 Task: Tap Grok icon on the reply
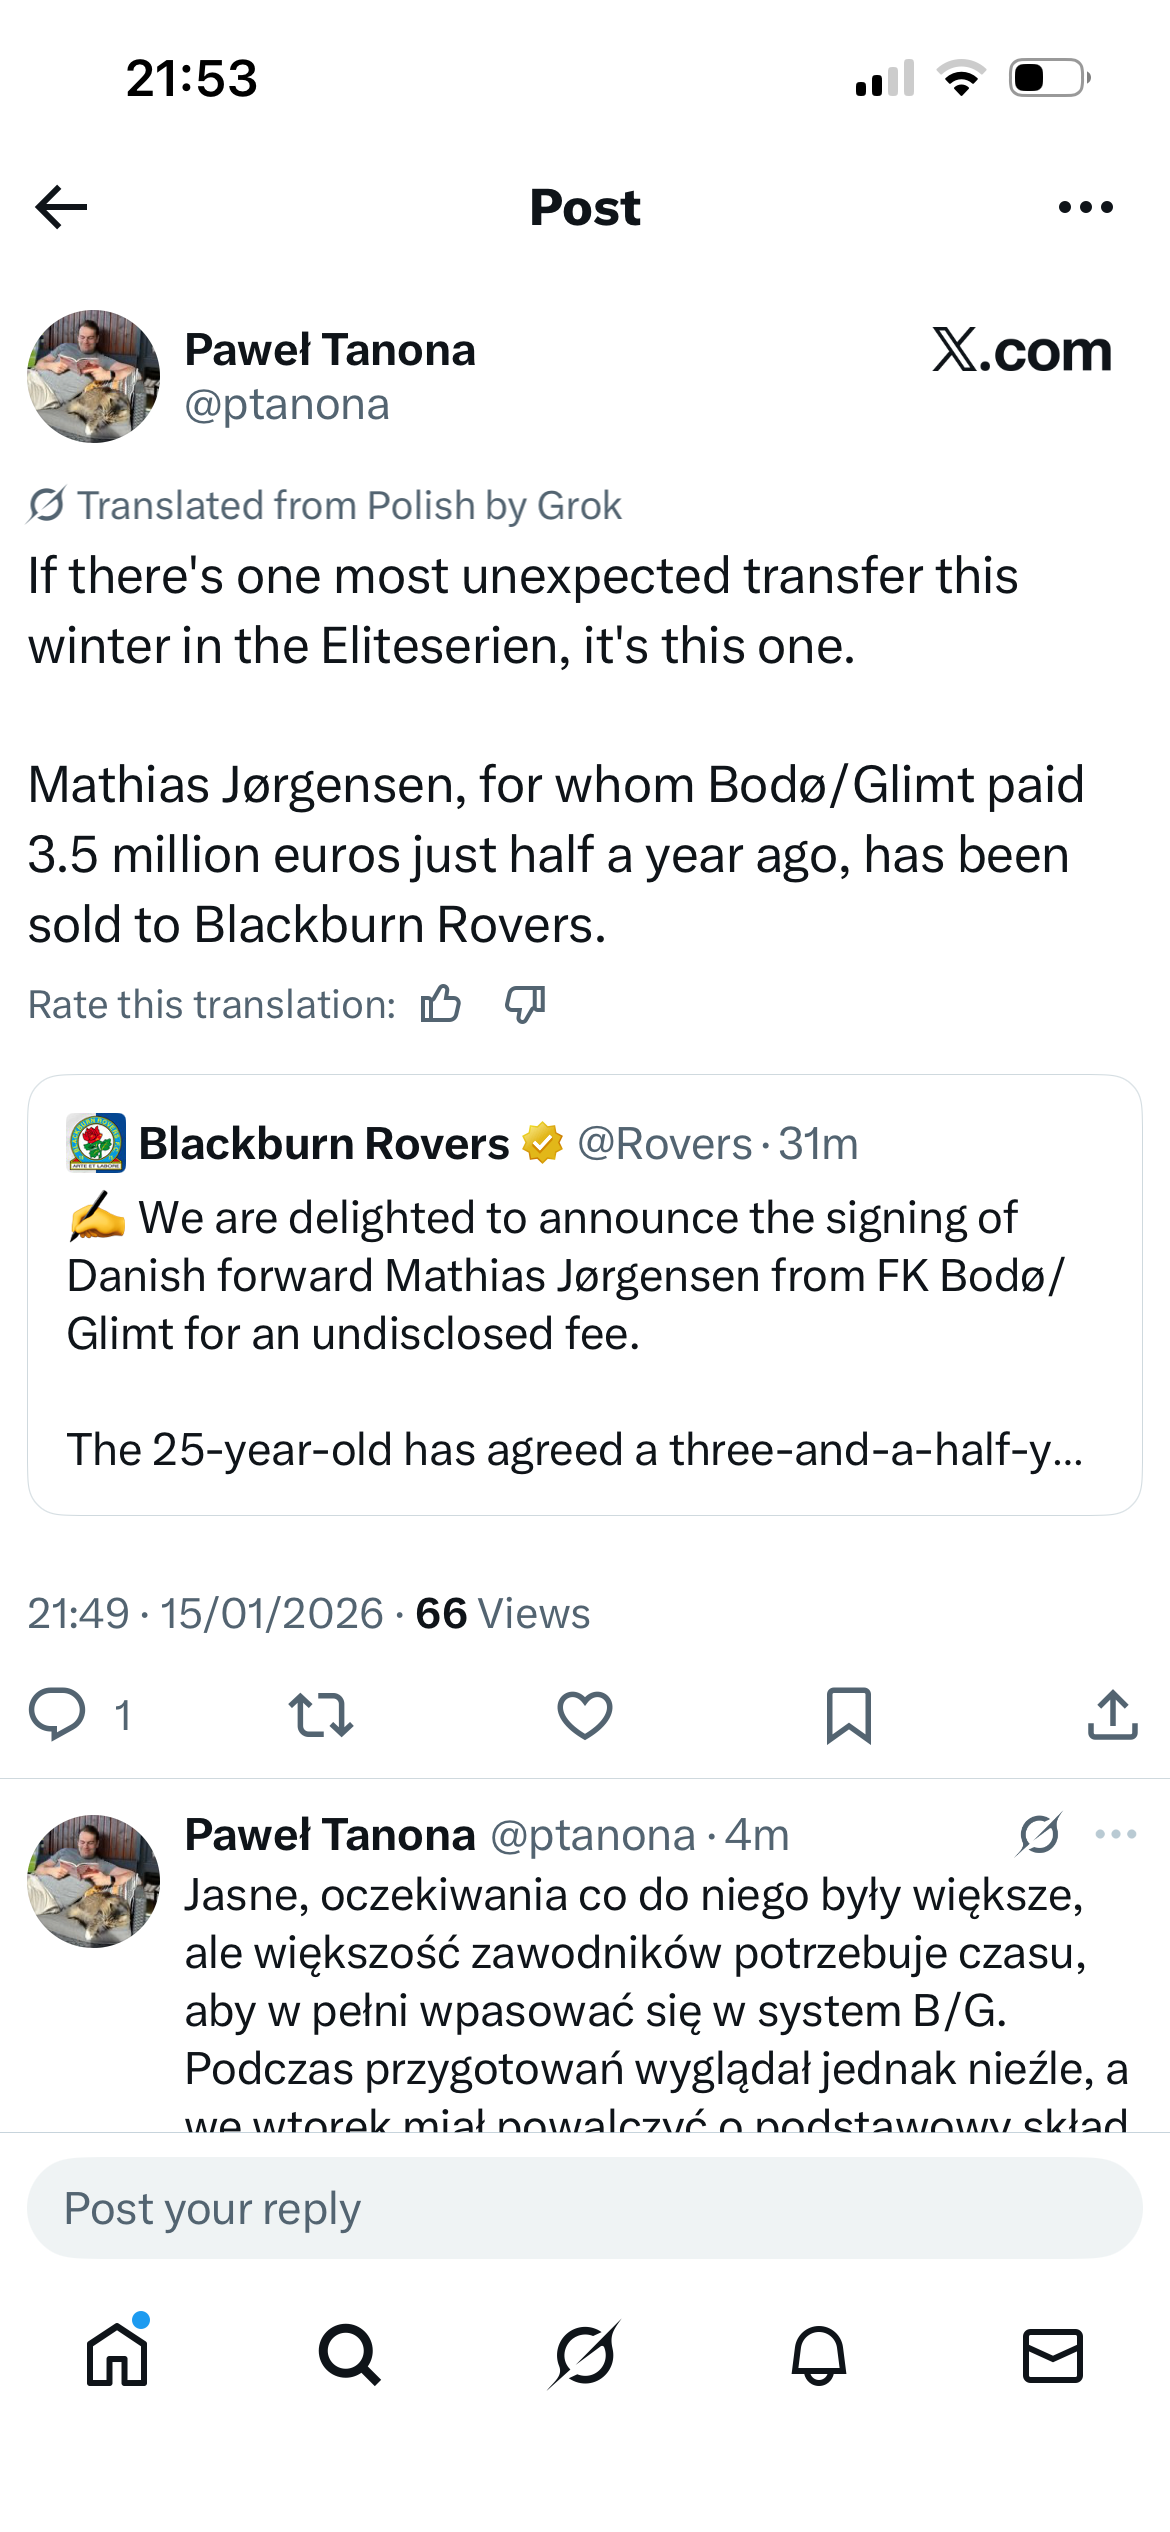(x=1040, y=1835)
